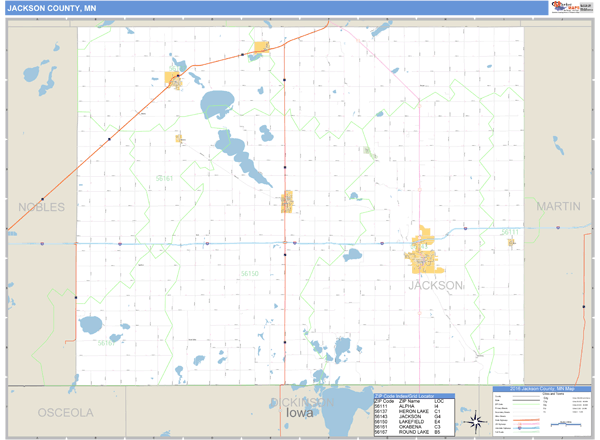The width and height of the screenshot is (600, 440).
Task: Click the Jackson County MN Map legend title
Action: [x=542, y=388]
